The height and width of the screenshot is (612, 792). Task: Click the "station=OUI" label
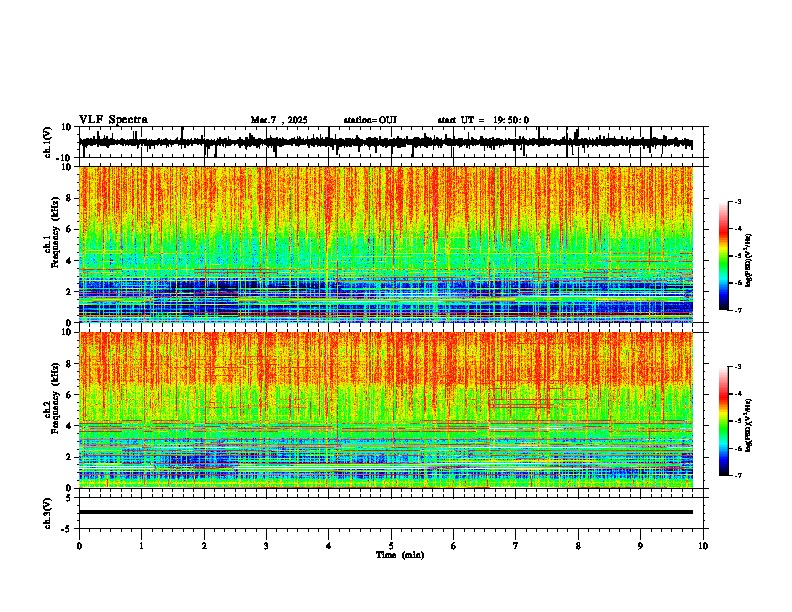[370, 120]
